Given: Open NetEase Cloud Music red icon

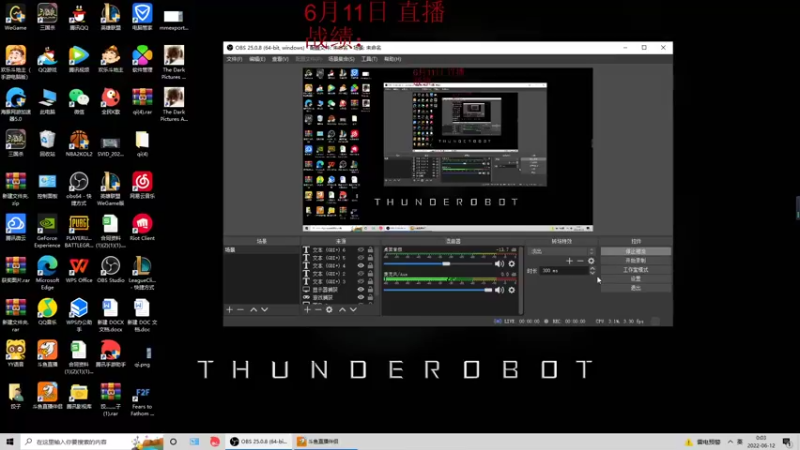Looking at the screenshot, I should pos(142,185).
